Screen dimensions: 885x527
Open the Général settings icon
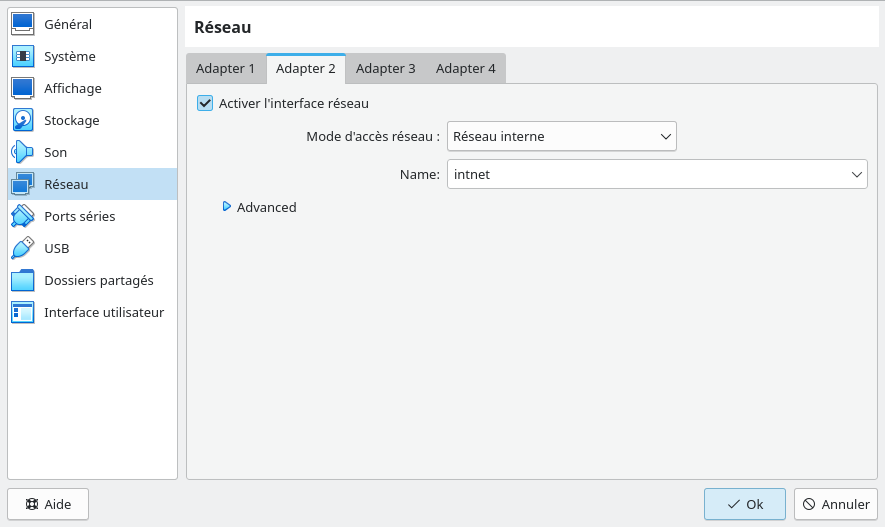click(x=23, y=24)
